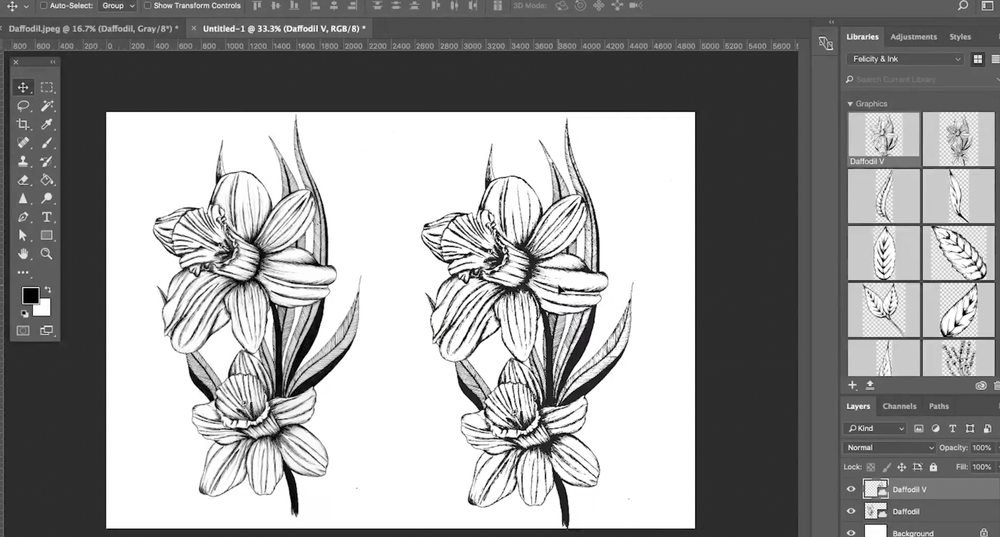Select the Brush tool

tap(47, 143)
